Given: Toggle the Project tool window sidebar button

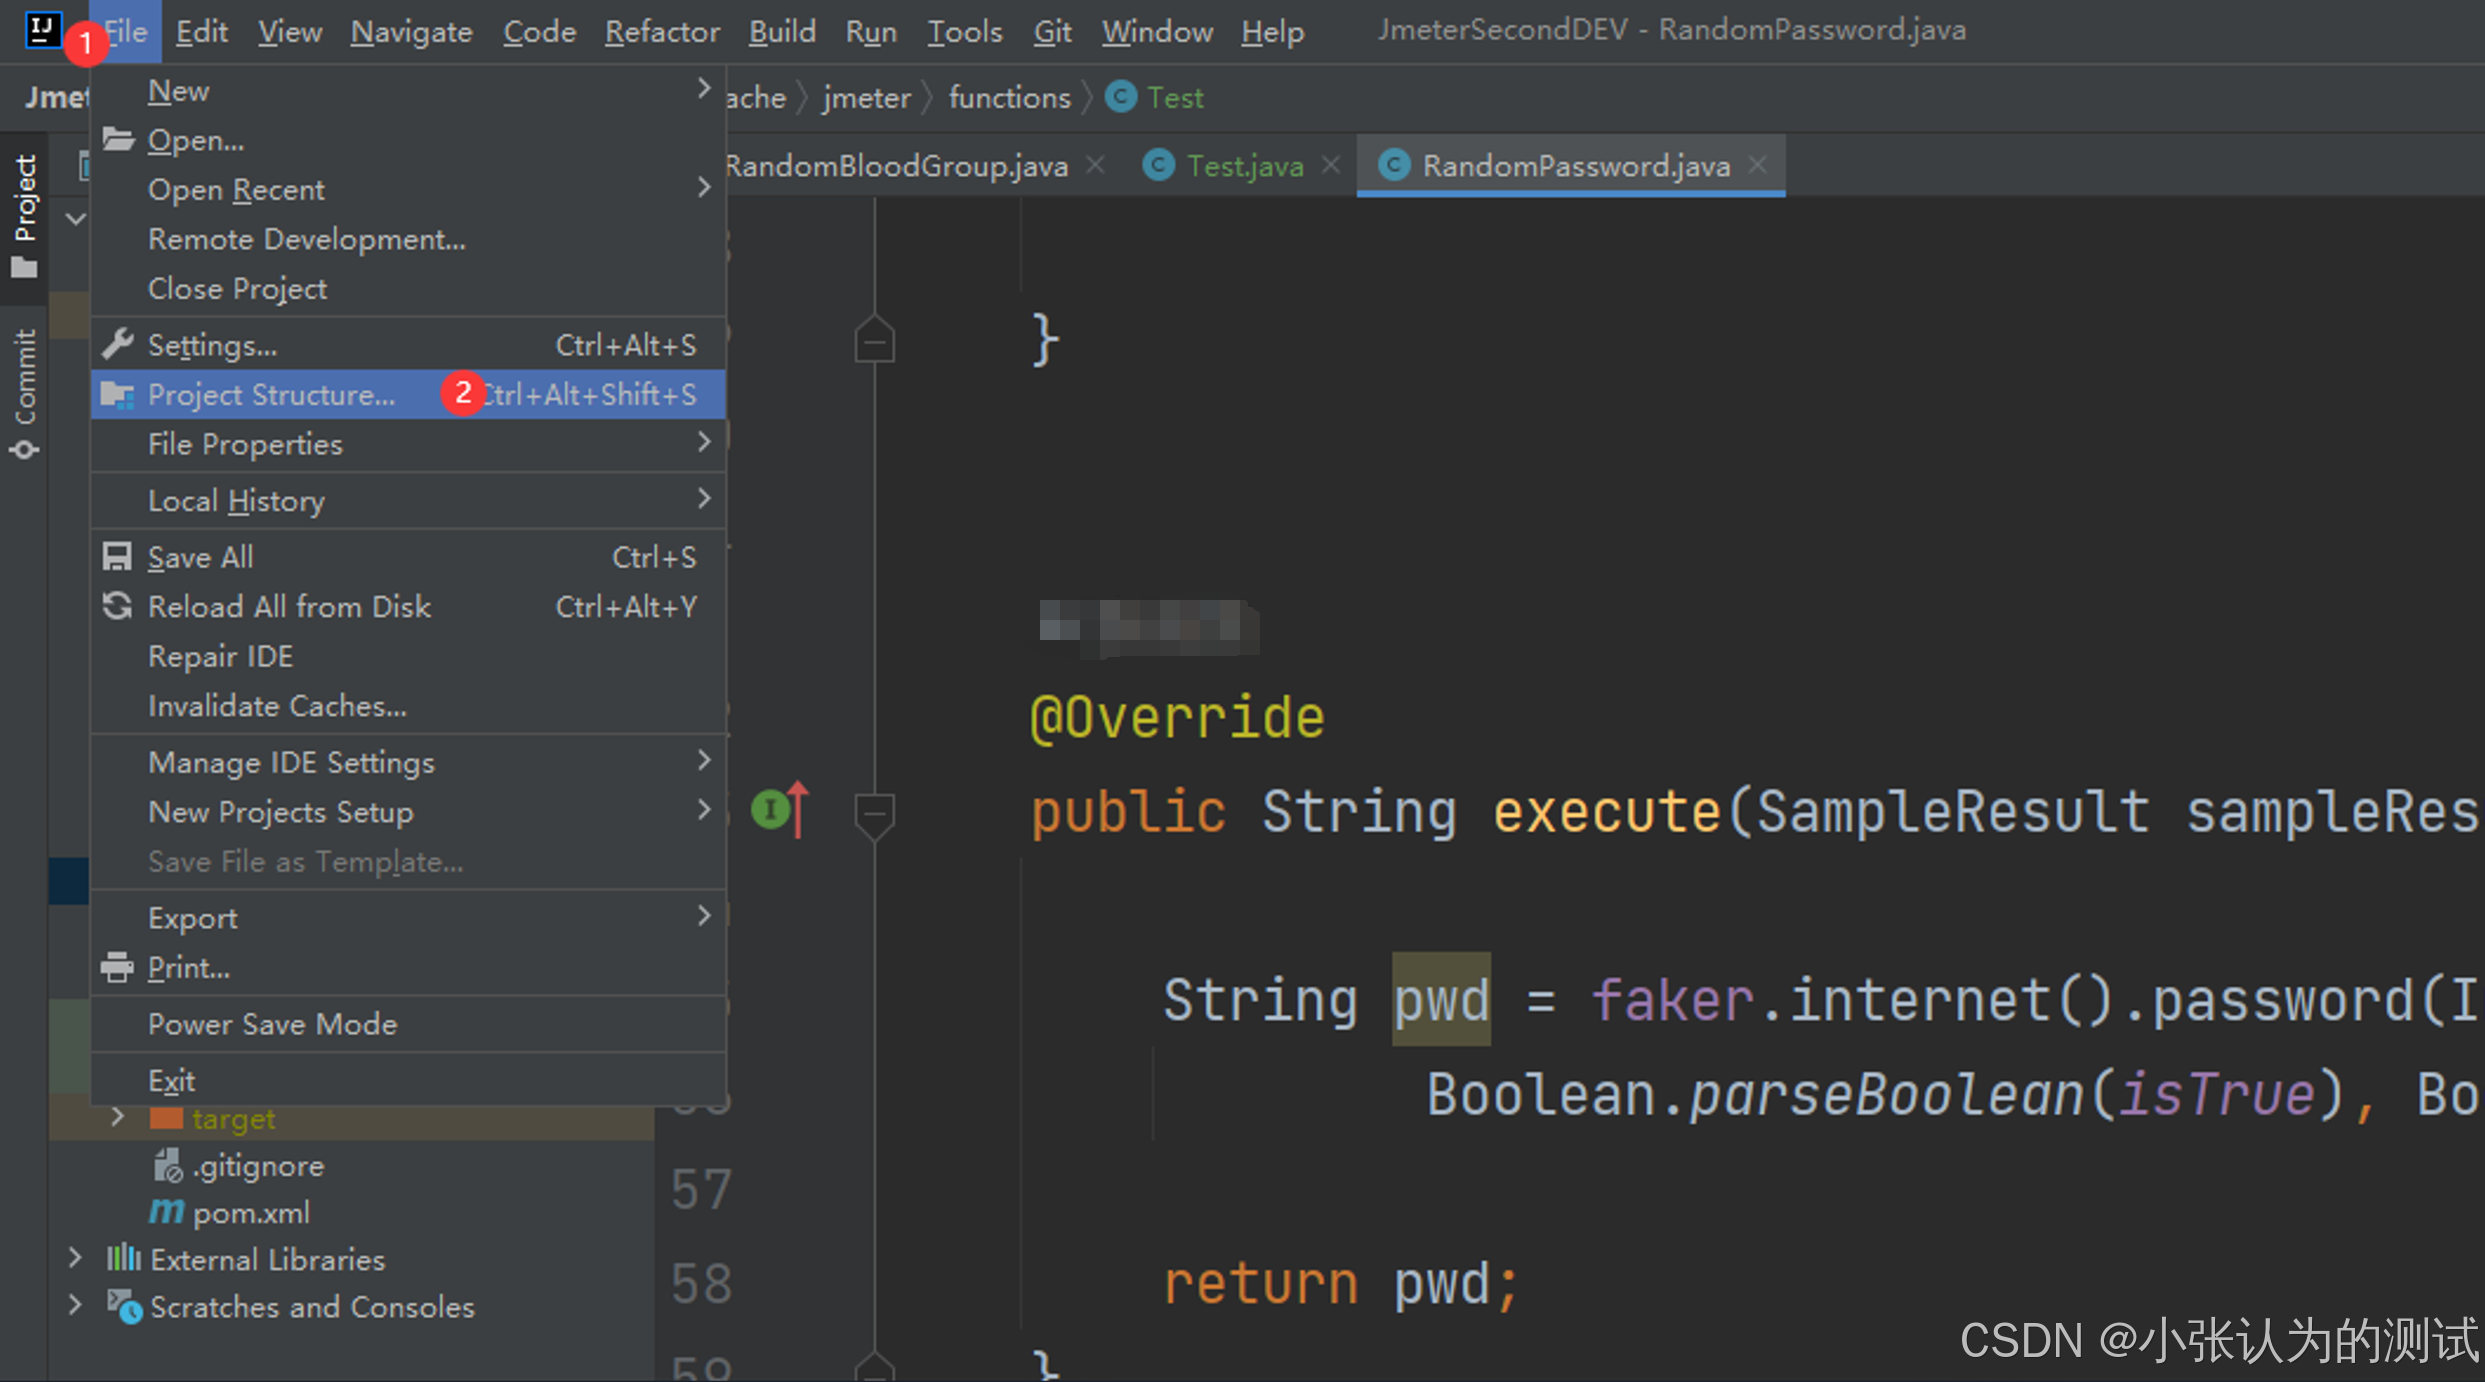Looking at the screenshot, I should point(24,215).
